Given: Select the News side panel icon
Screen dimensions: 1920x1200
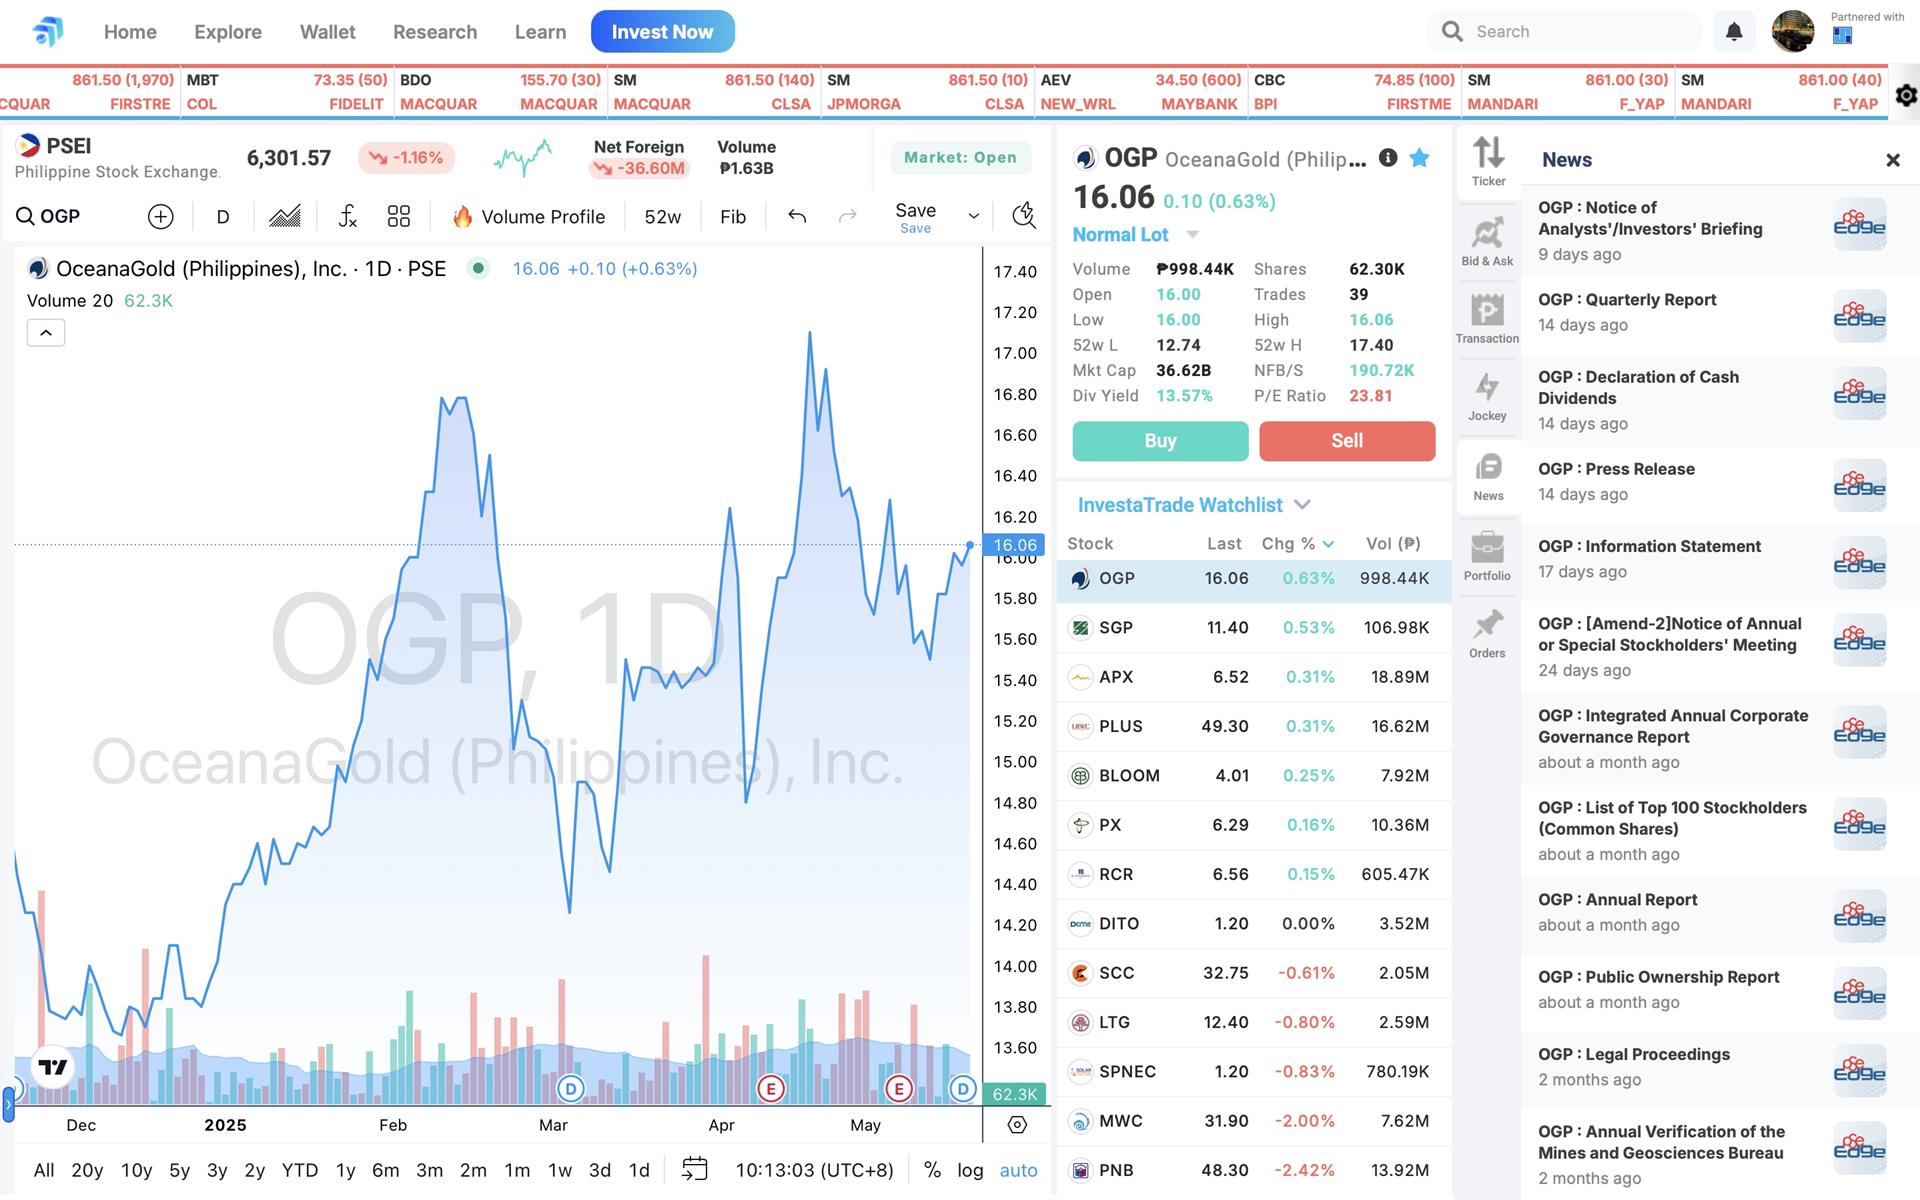Looking at the screenshot, I should [1488, 476].
